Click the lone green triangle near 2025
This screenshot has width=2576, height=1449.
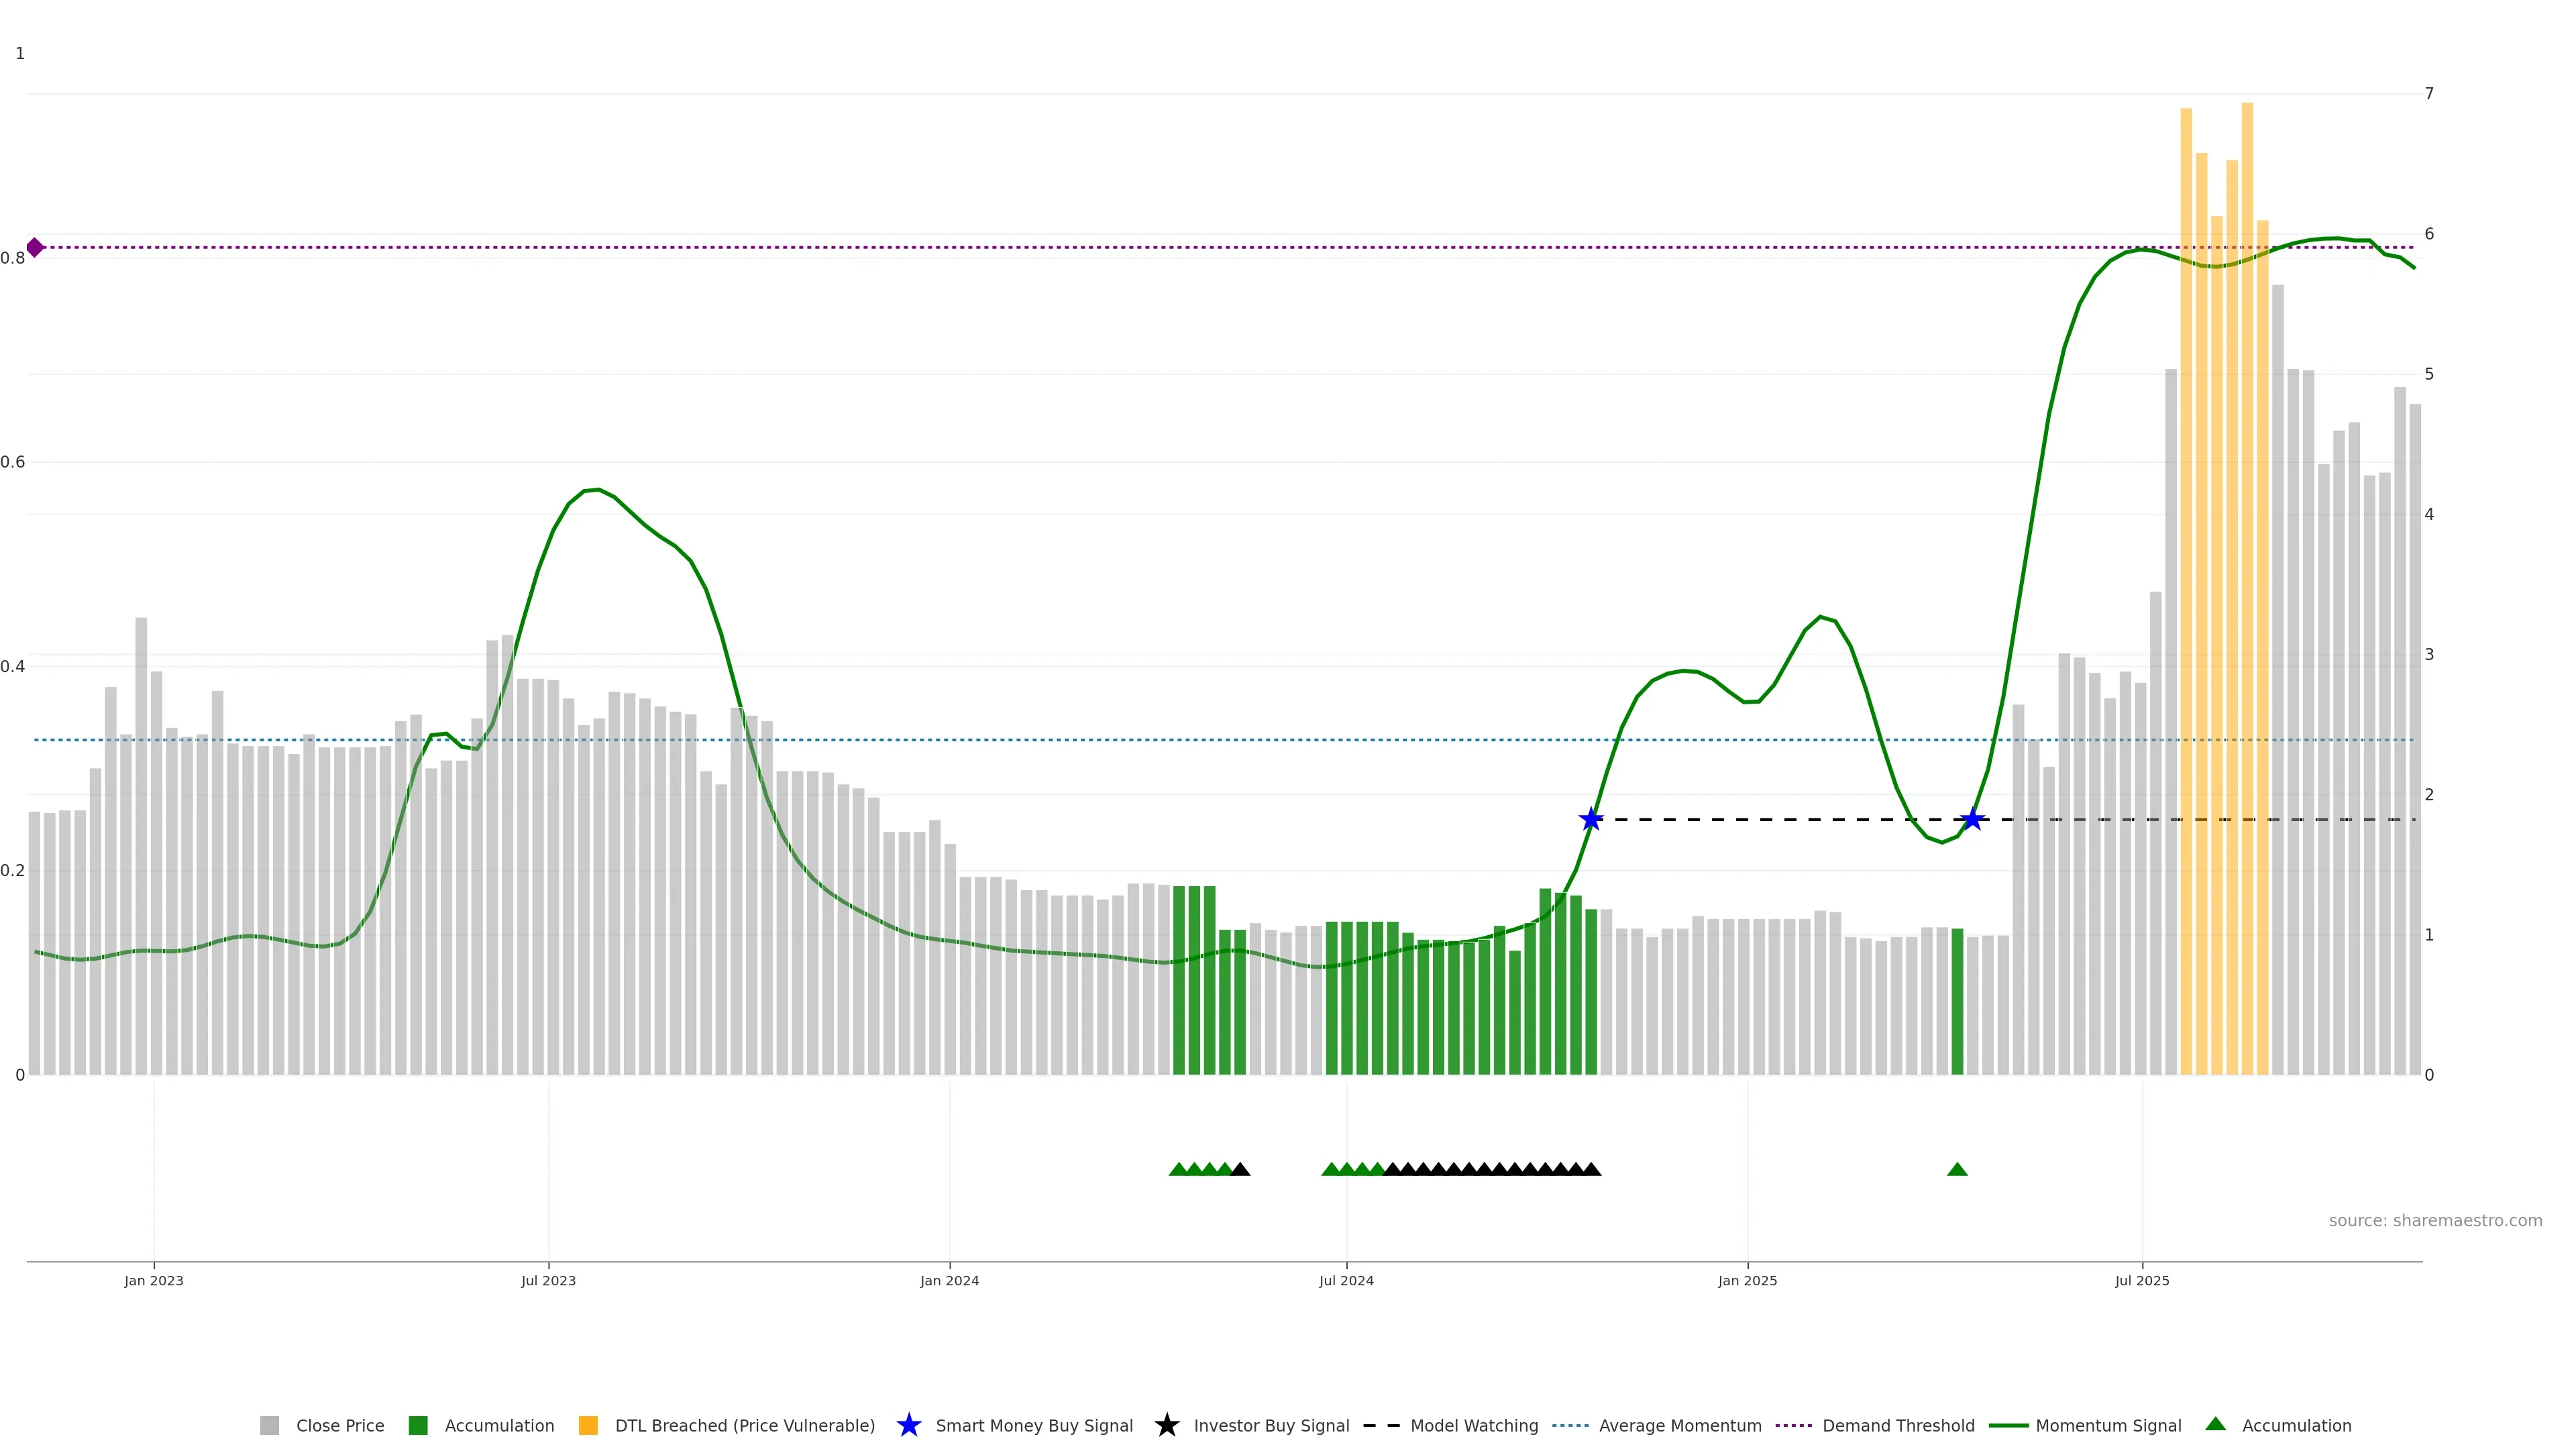[1957, 1170]
